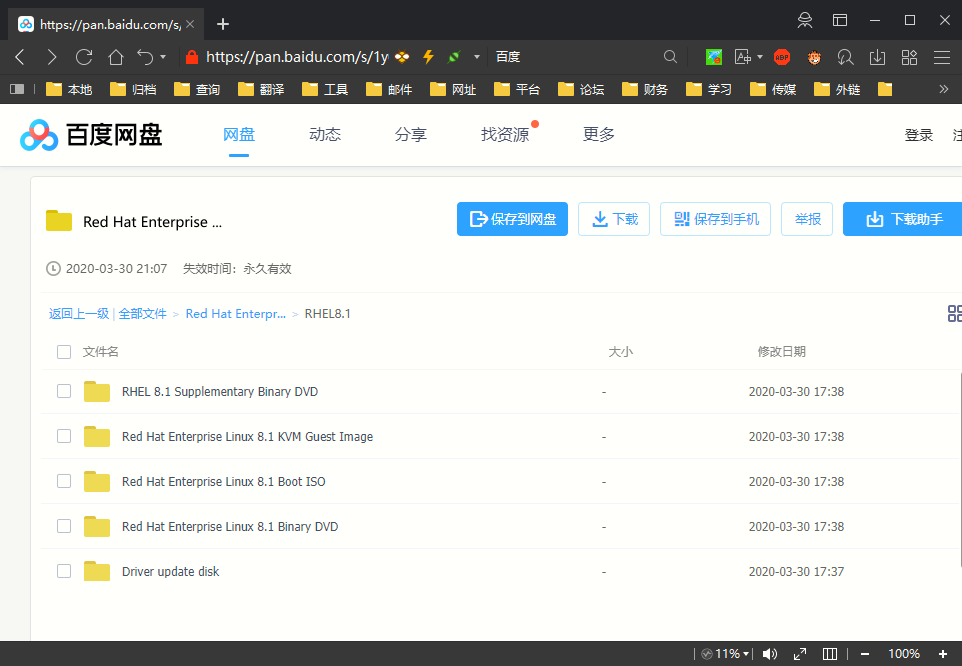The width and height of the screenshot is (962, 666).
Task: Open the ABP adblock extension icon
Action: [x=782, y=57]
